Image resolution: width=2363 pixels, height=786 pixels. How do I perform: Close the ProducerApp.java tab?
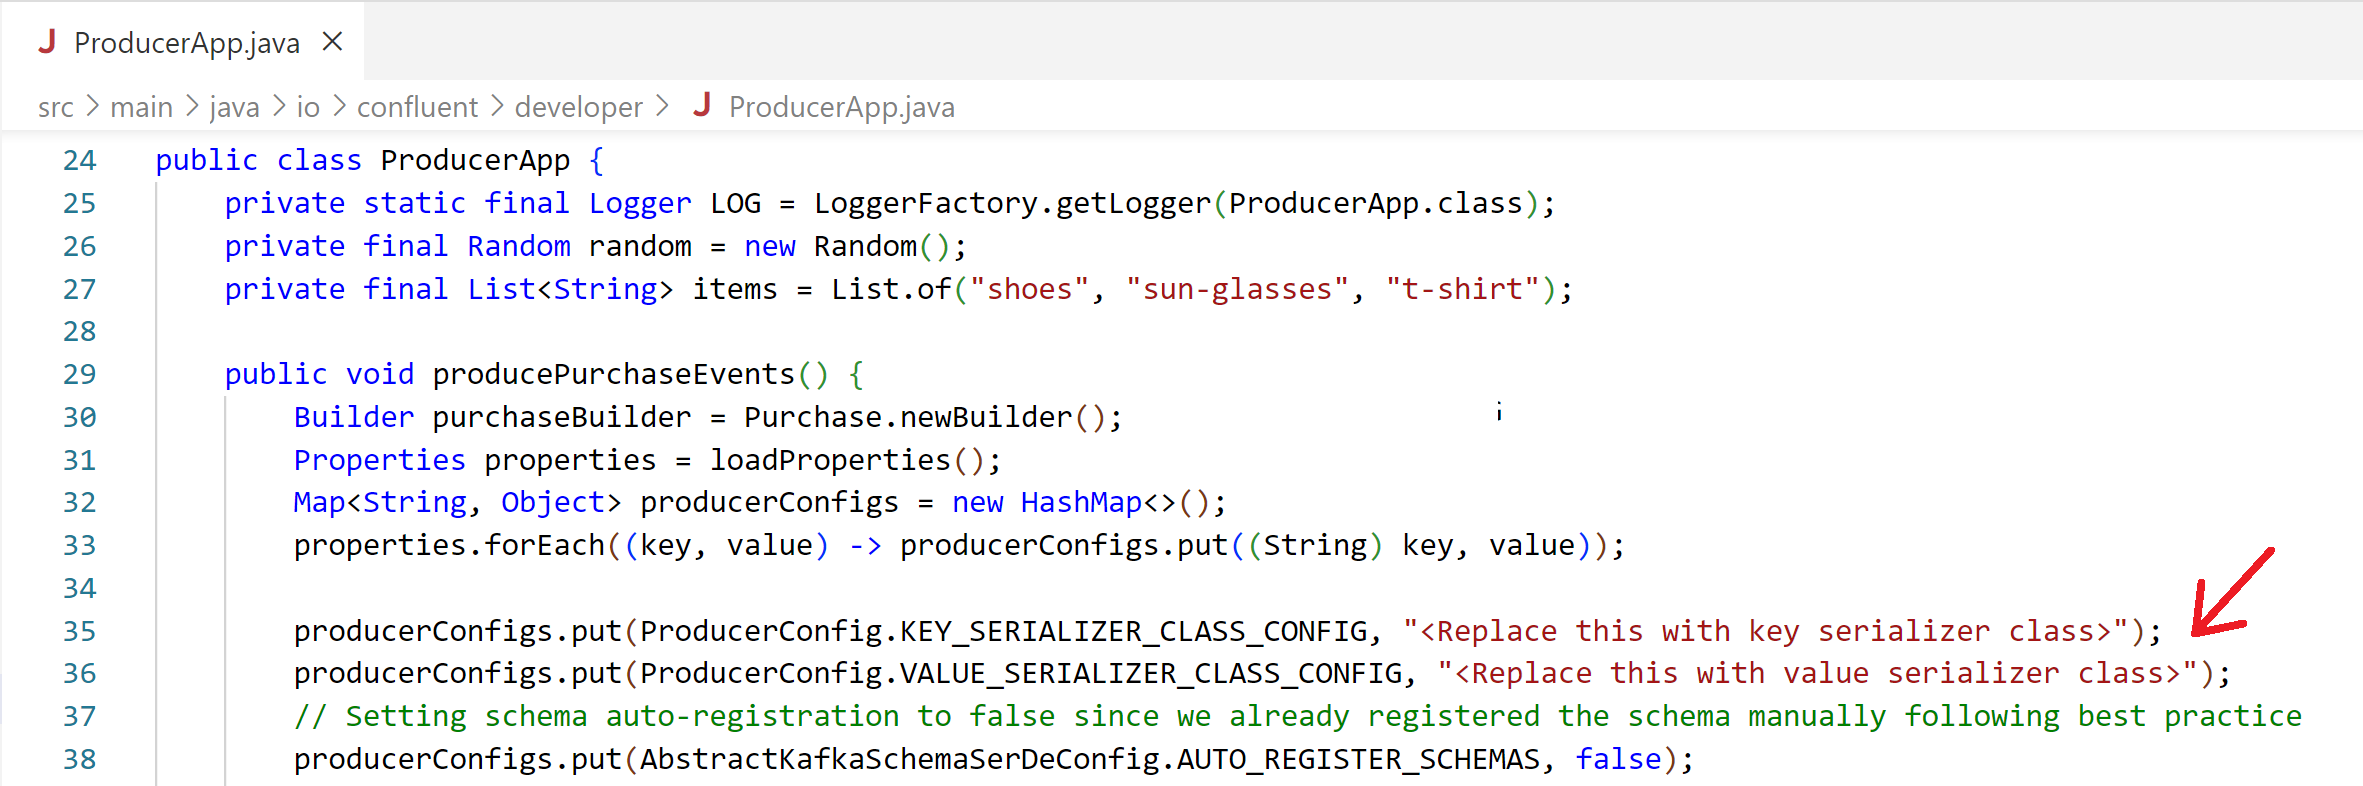point(333,42)
